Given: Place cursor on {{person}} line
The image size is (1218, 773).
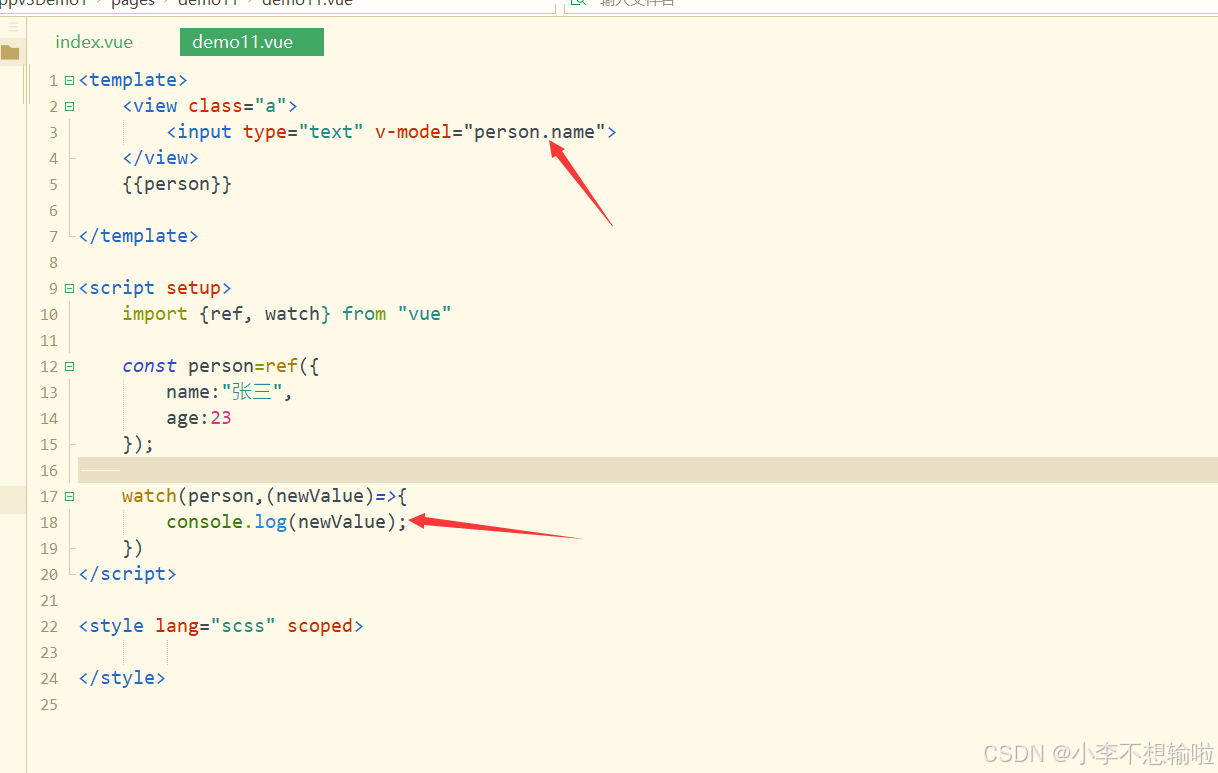Looking at the screenshot, I should (x=177, y=184).
